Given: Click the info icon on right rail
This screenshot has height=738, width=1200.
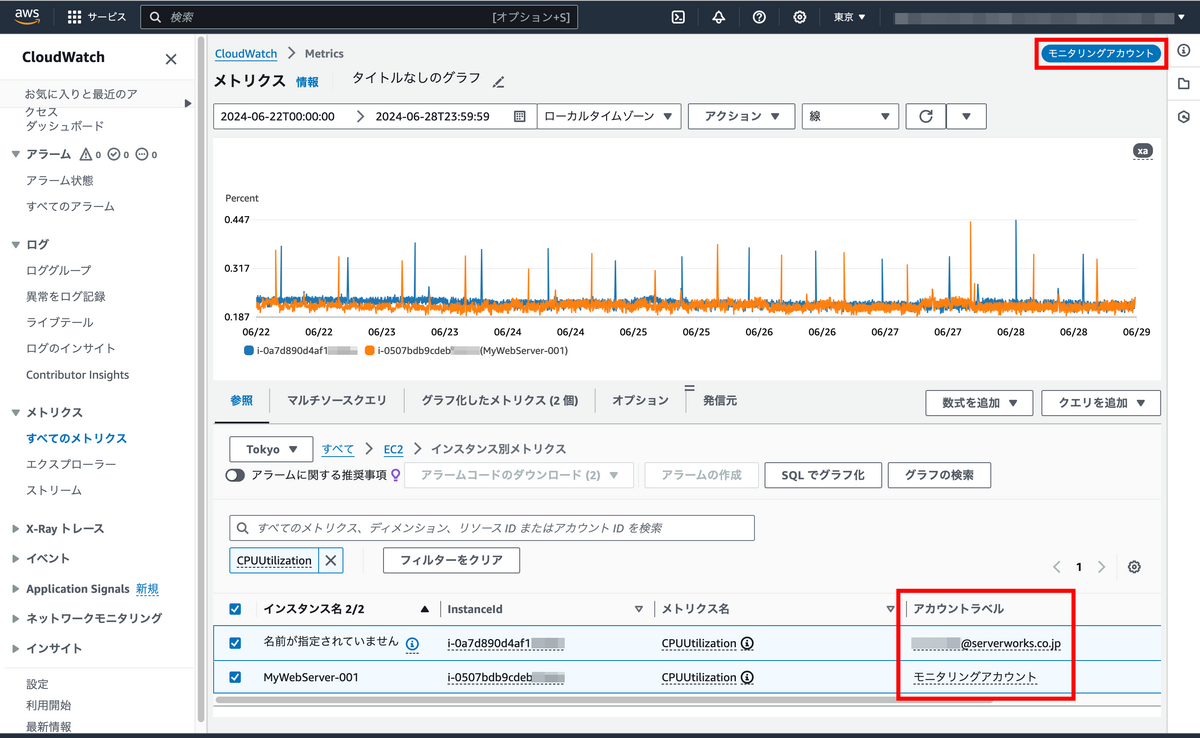Looking at the screenshot, I should [1184, 50].
